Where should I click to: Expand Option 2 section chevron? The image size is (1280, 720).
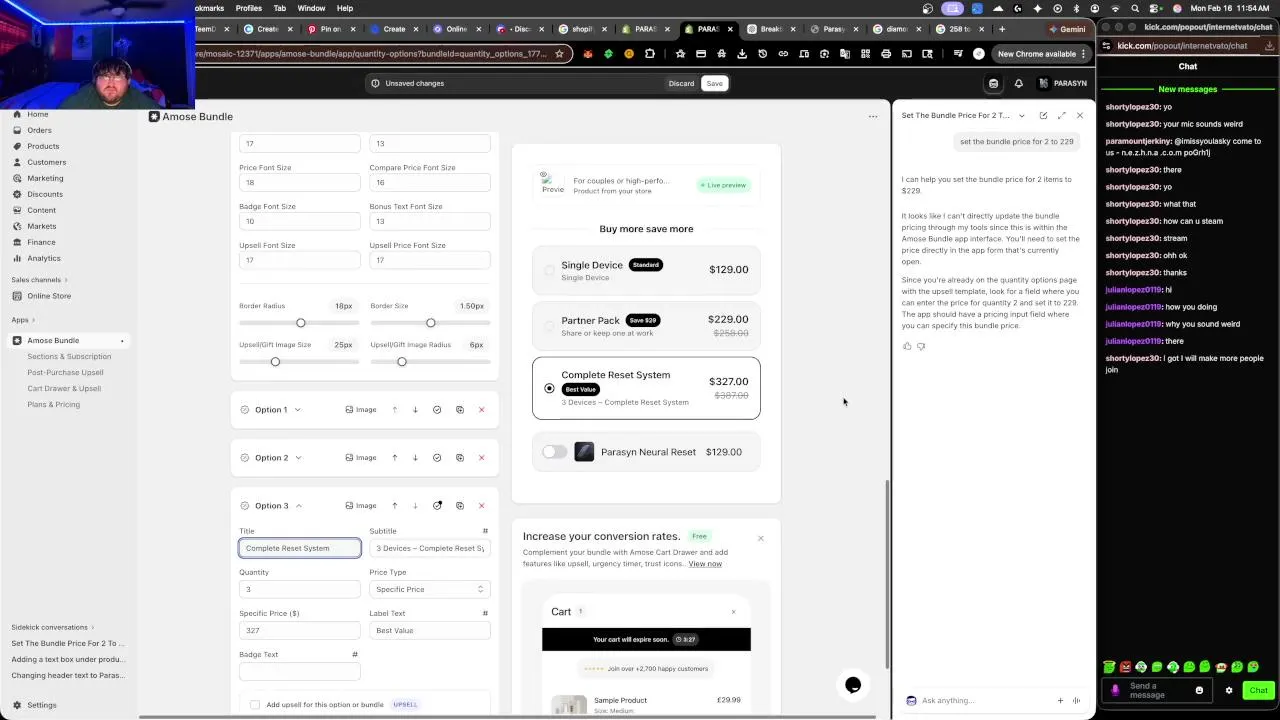click(x=298, y=458)
